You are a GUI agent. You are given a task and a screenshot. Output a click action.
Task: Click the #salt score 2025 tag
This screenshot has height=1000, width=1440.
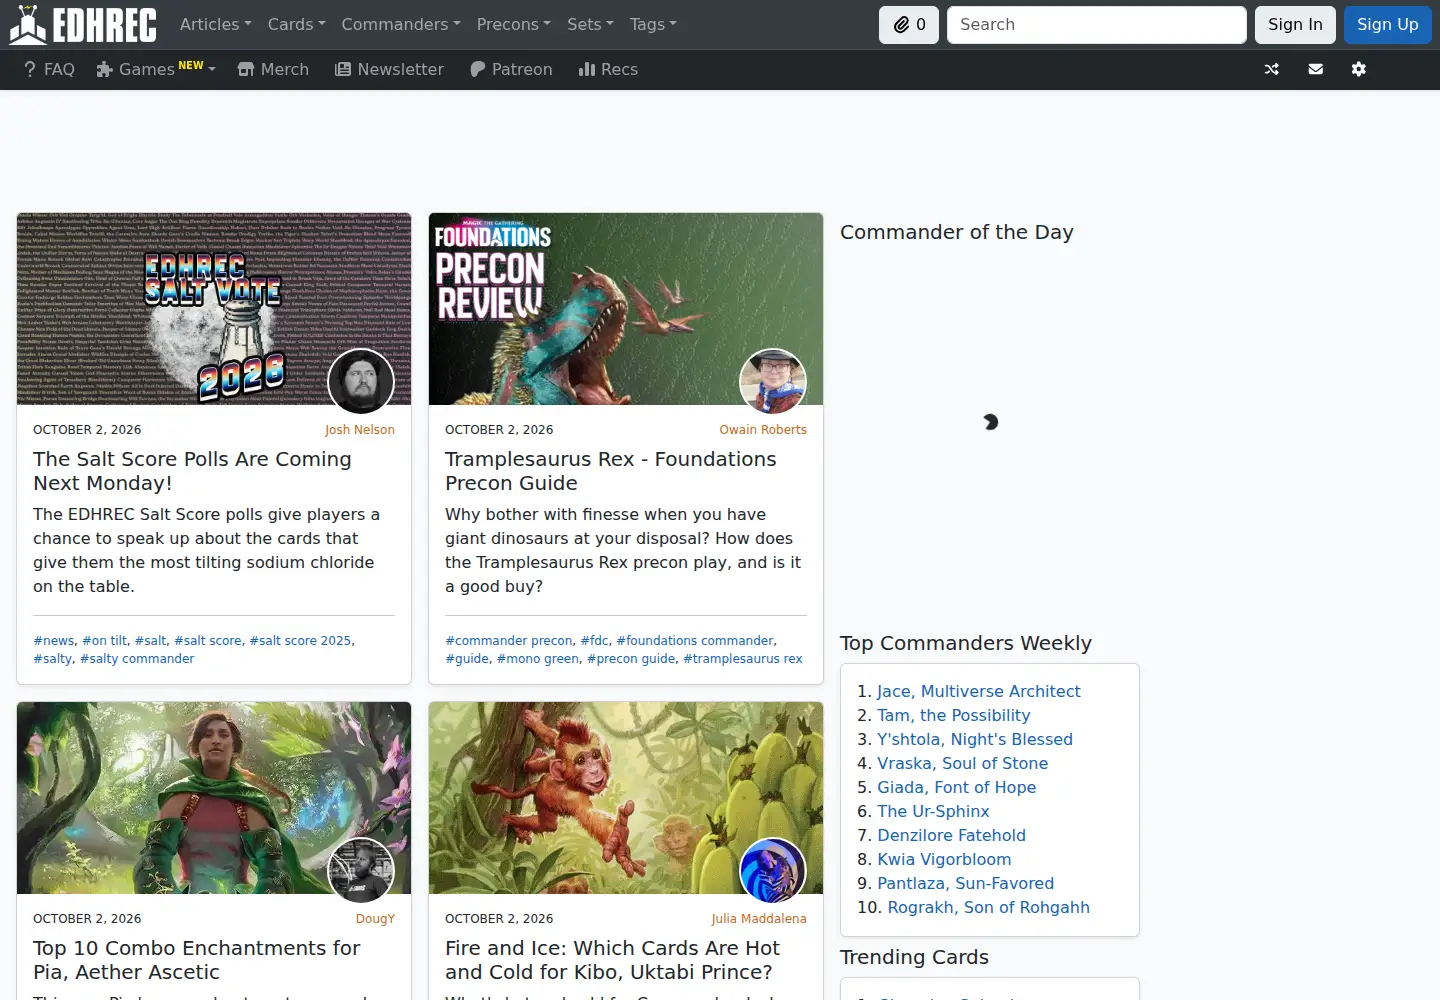tap(300, 641)
